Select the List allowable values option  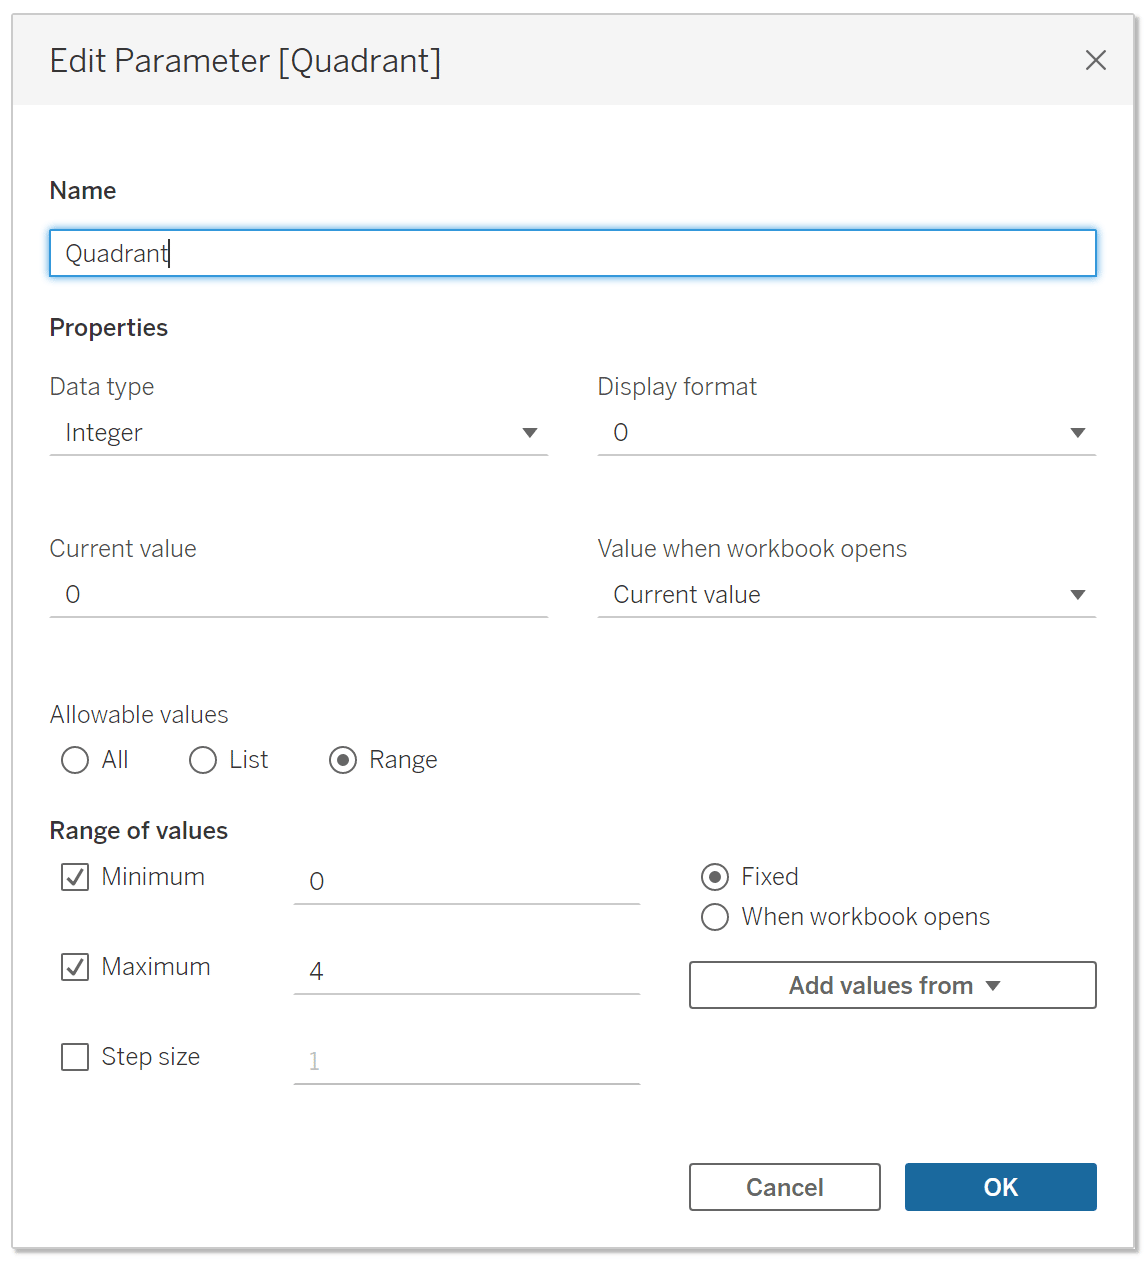203,760
